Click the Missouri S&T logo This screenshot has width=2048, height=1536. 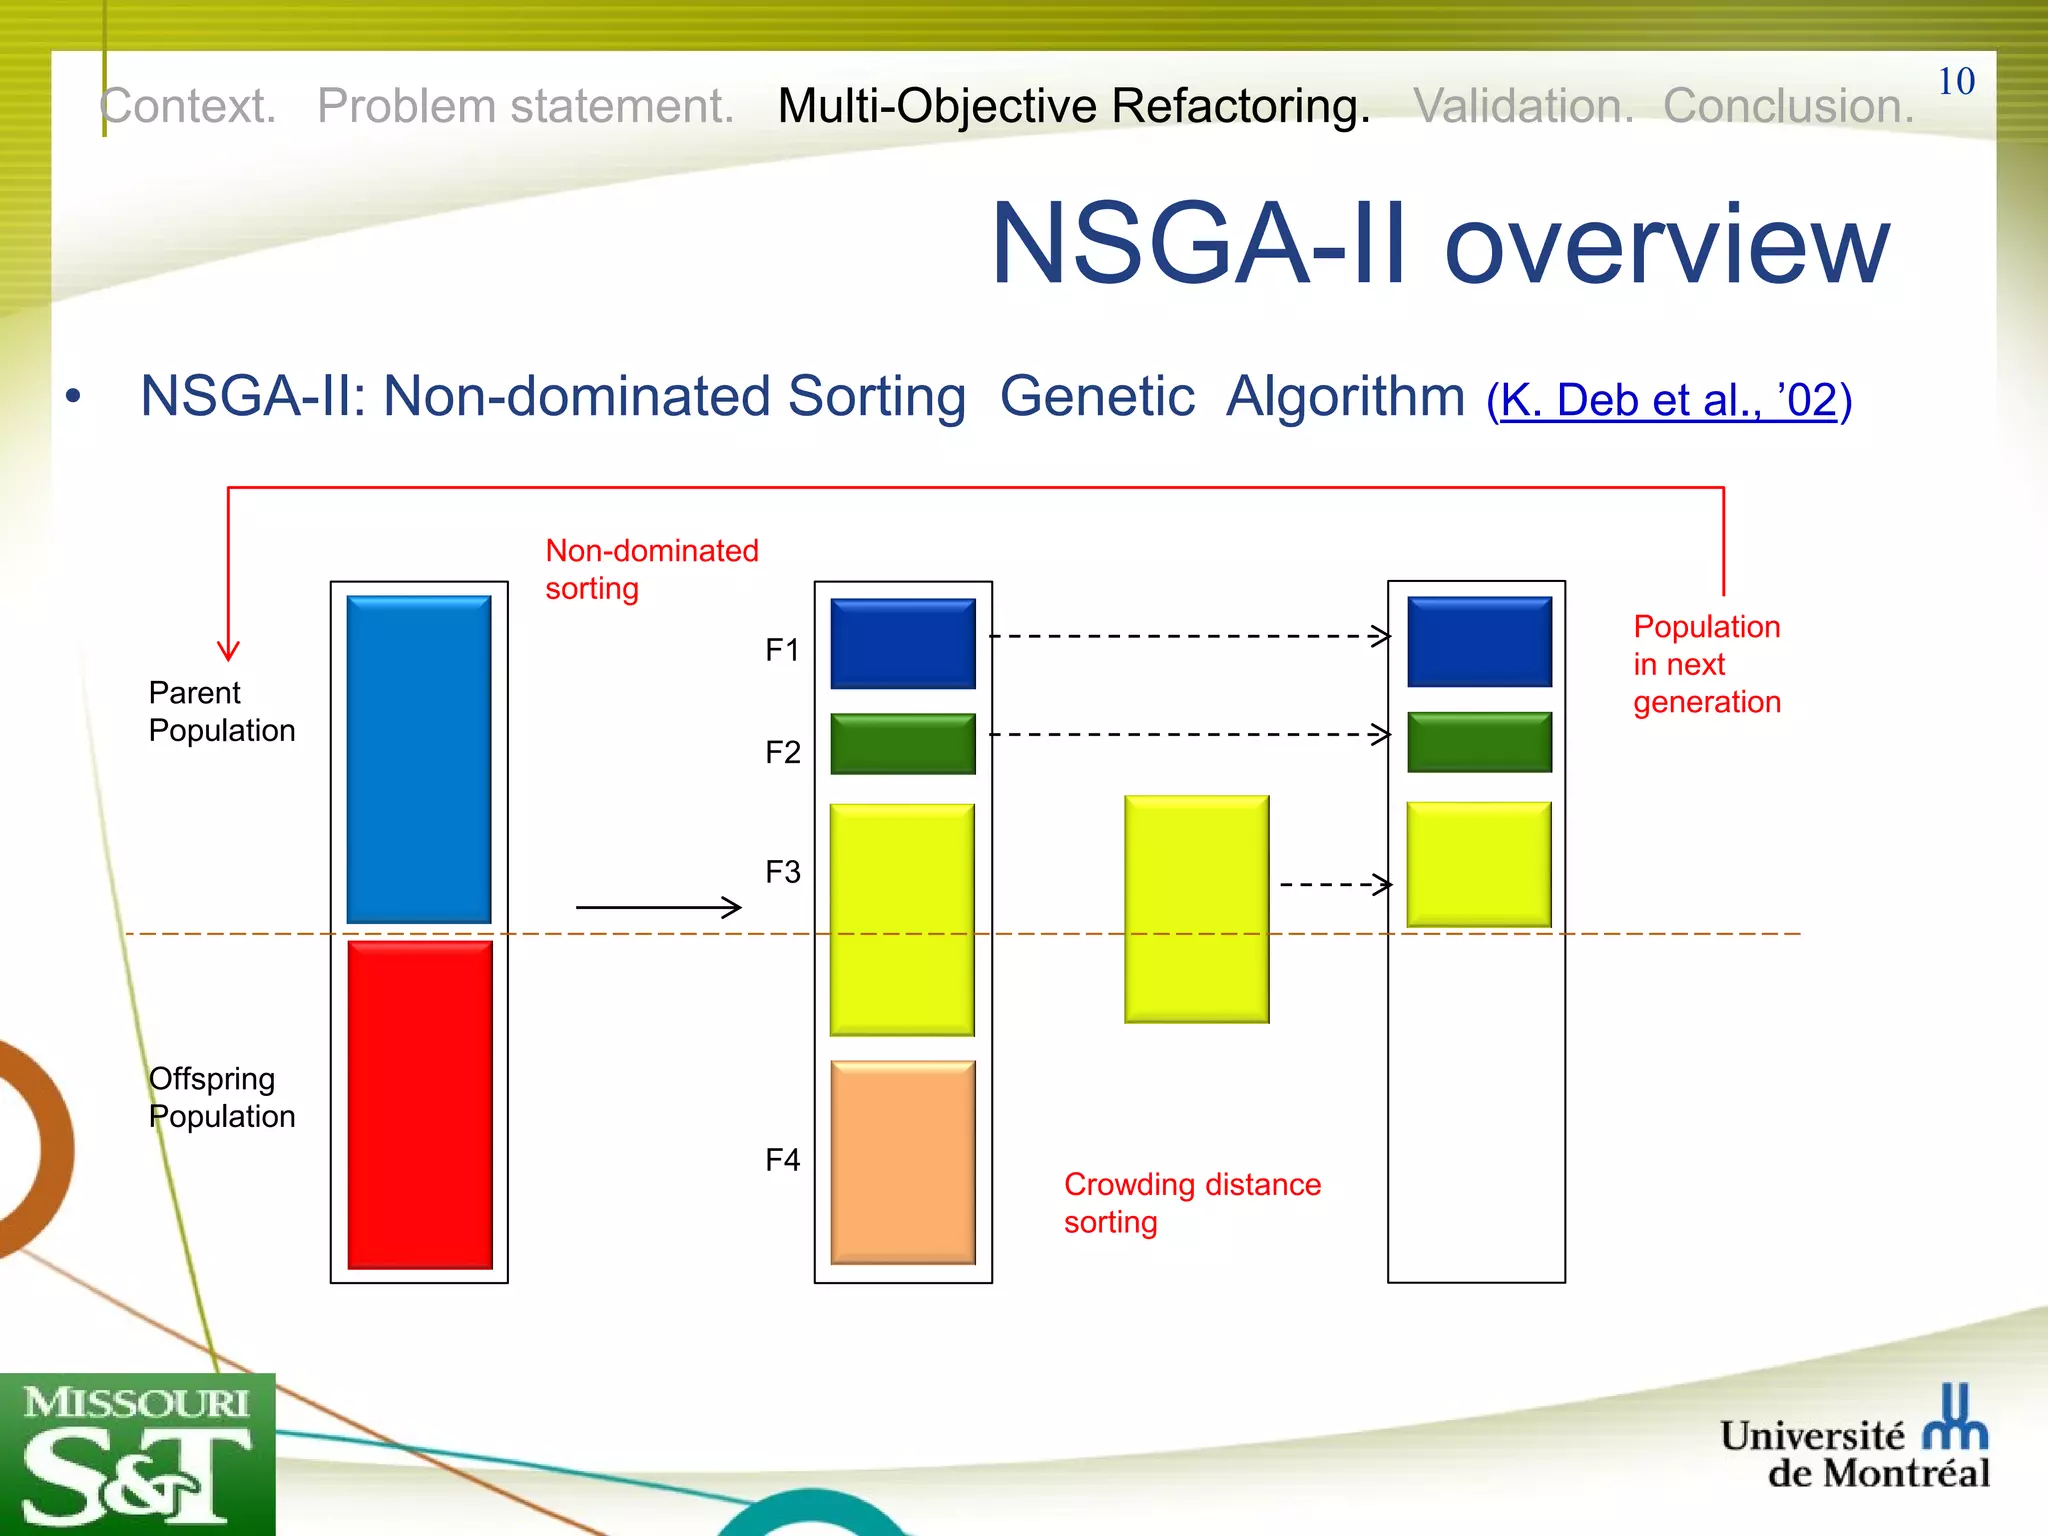(138, 1454)
